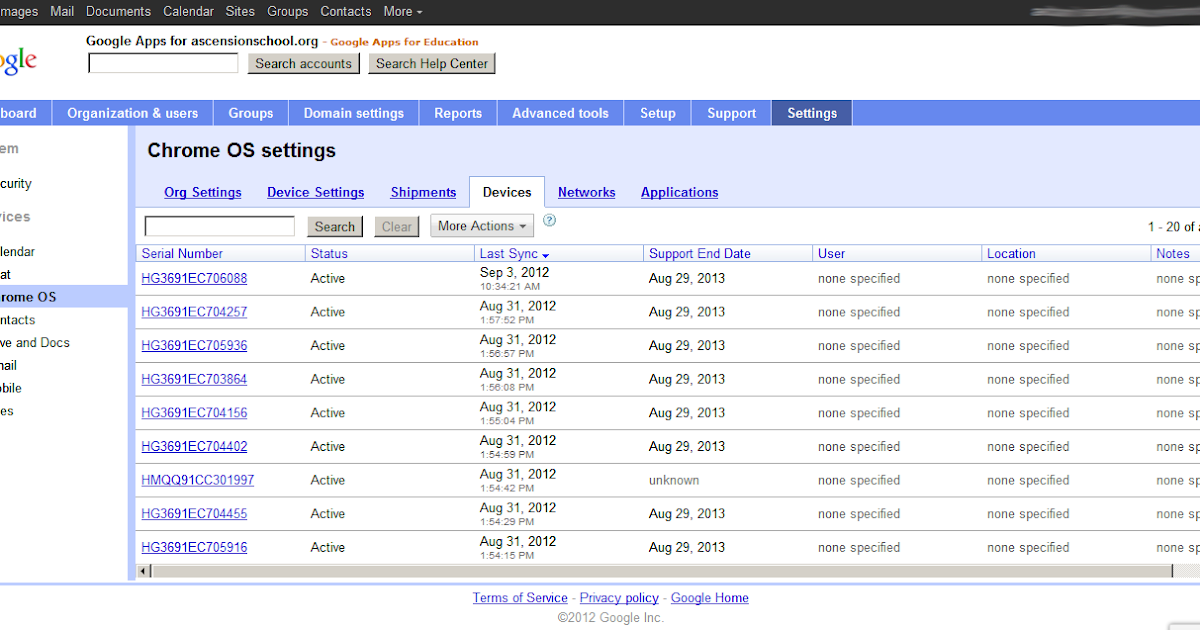
Task: Sort by Notes column header
Action: pos(1173,254)
